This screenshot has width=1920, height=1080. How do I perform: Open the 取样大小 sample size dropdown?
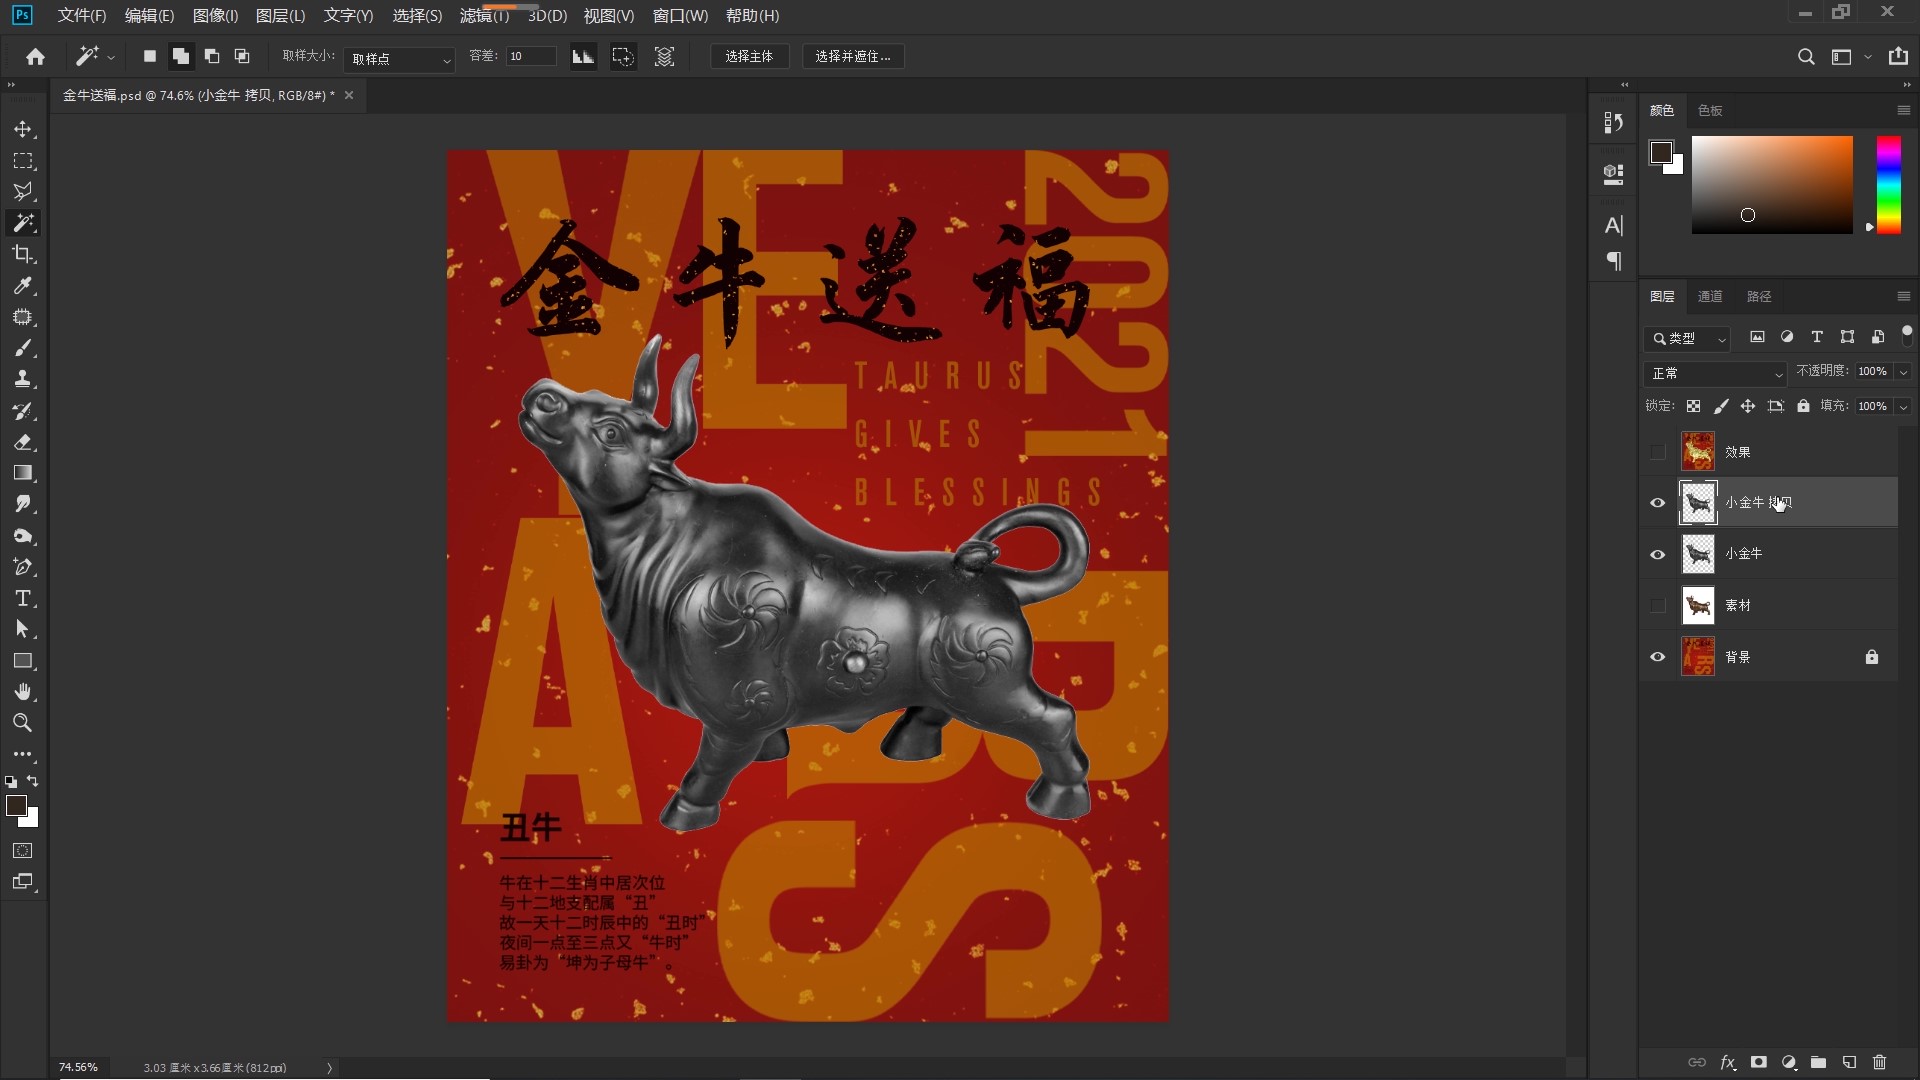tap(399, 59)
